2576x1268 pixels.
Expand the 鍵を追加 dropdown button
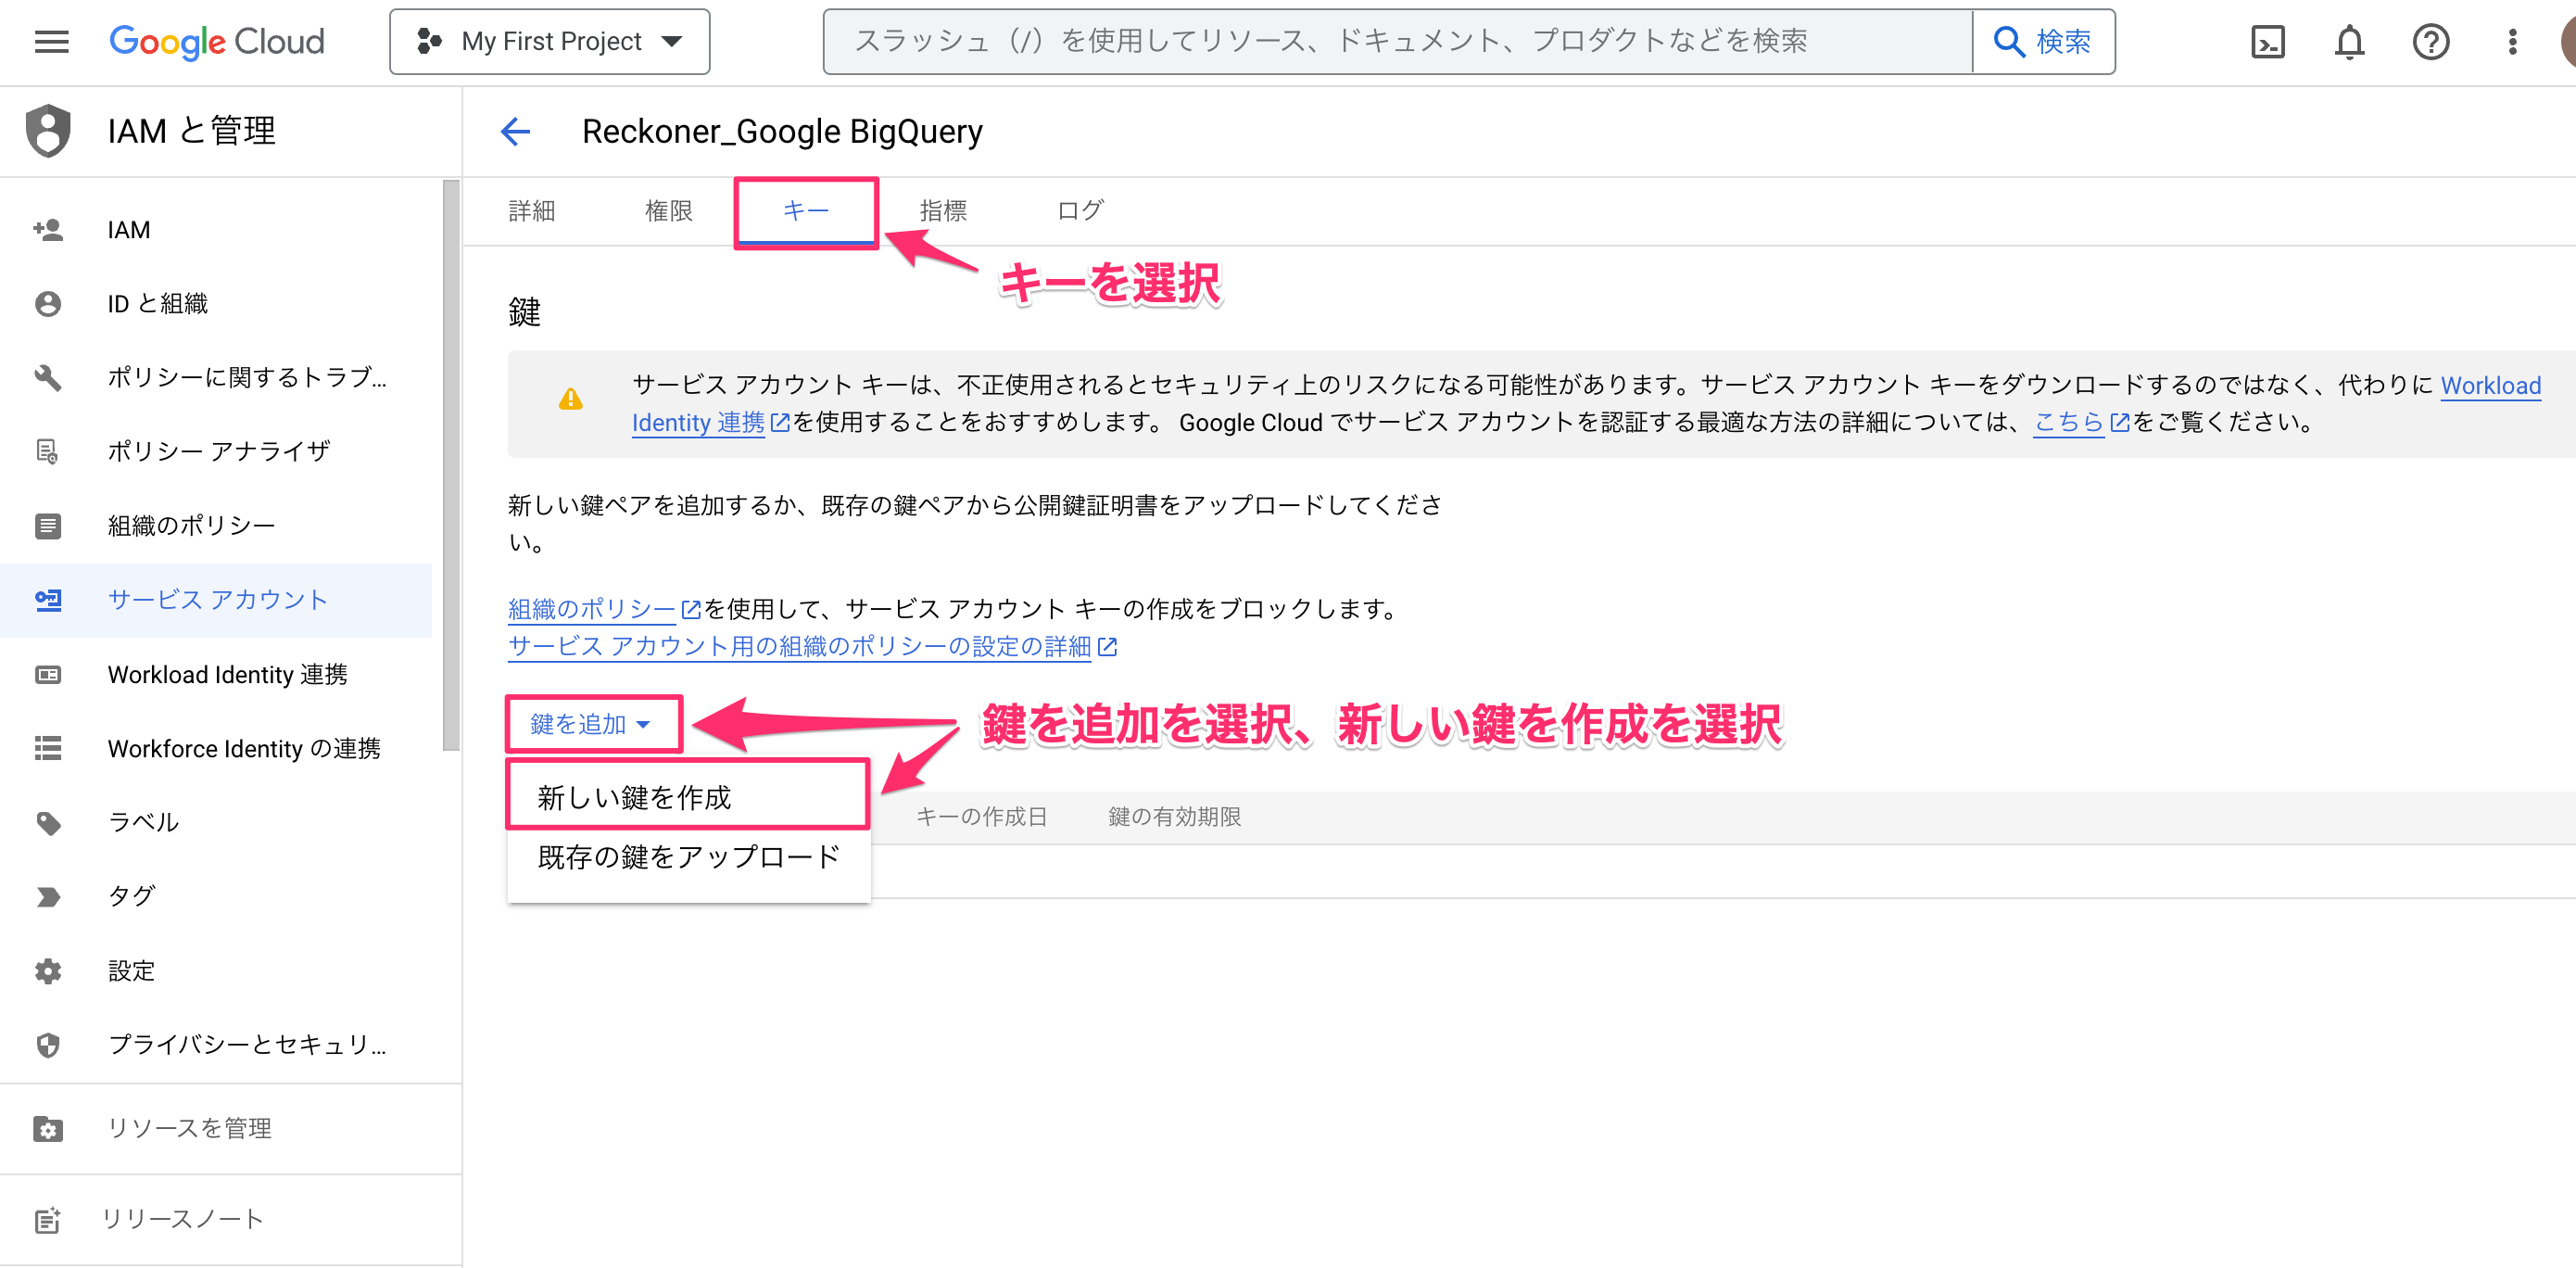[592, 724]
